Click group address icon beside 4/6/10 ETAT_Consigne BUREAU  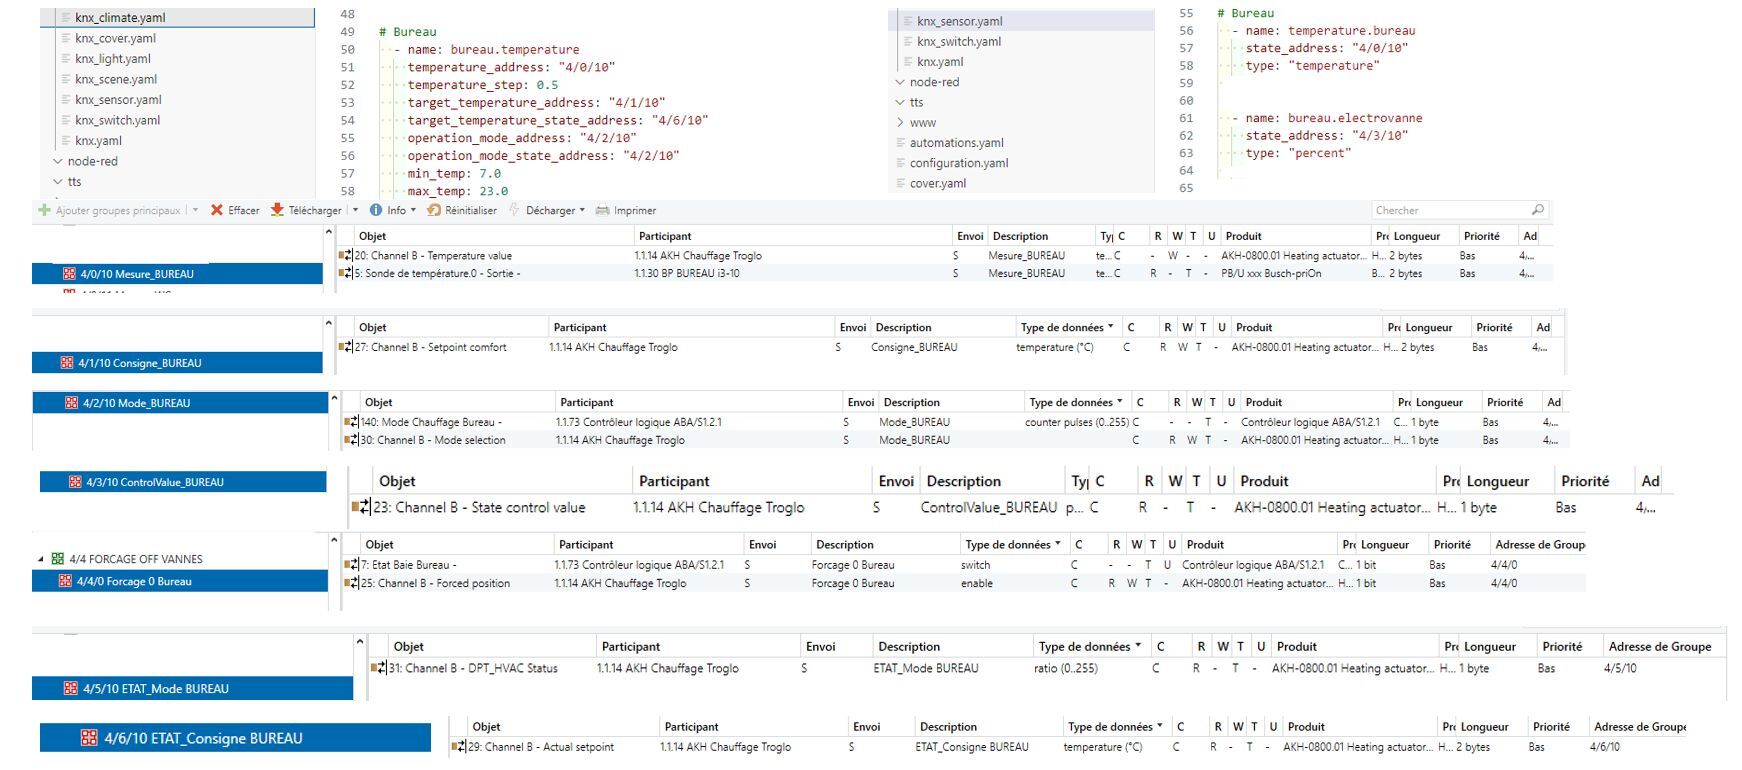pyautogui.click(x=89, y=738)
